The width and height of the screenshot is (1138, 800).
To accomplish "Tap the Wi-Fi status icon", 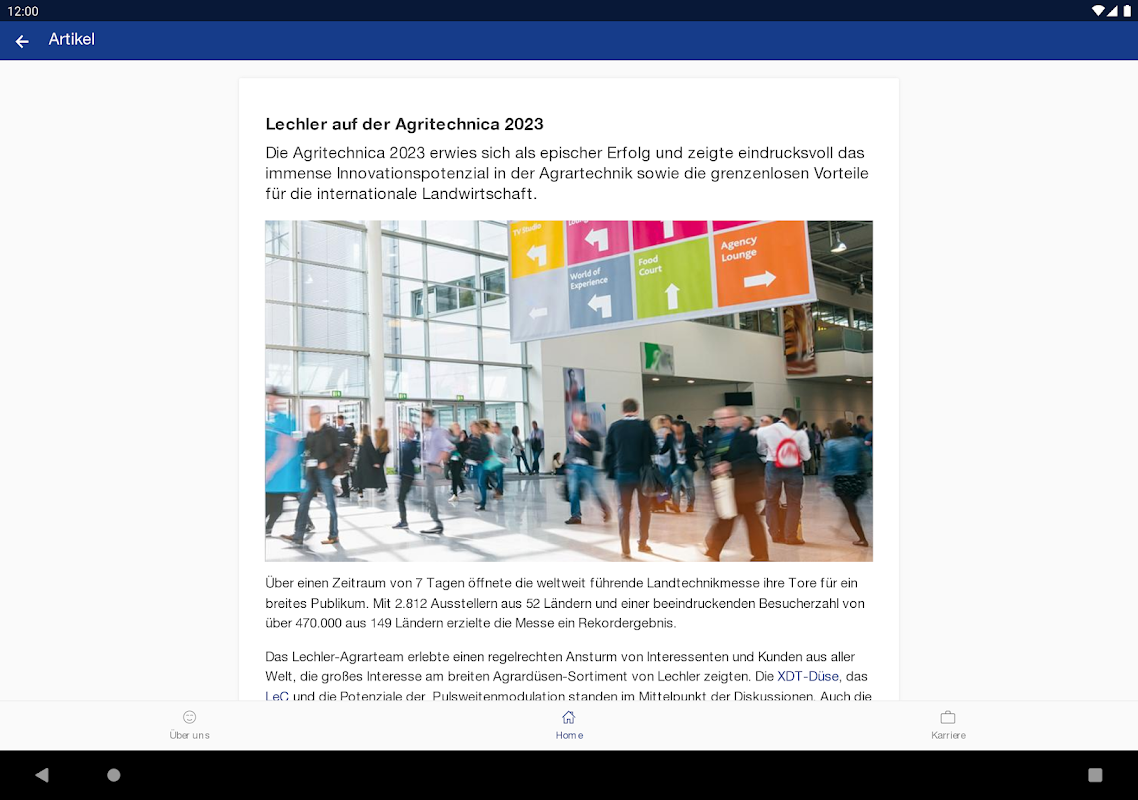I will pos(1098,11).
